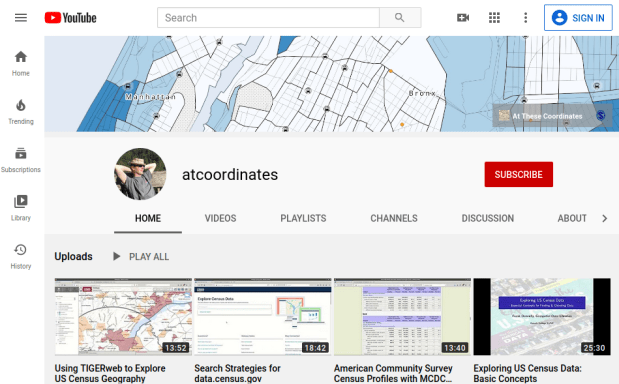The image size is (619, 384).
Task: Open Subscriptions in the sidebar
Action: pyautogui.click(x=21, y=160)
